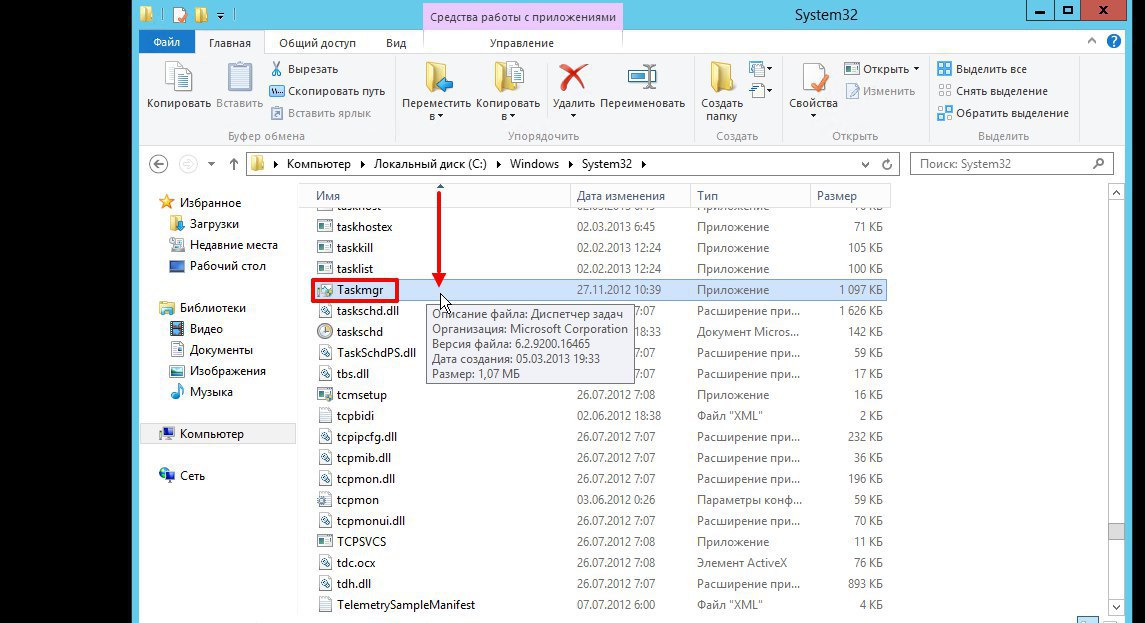Click the Paste (Вставить) ribbon icon
This screenshot has height=623, width=1145.
[x=239, y=78]
